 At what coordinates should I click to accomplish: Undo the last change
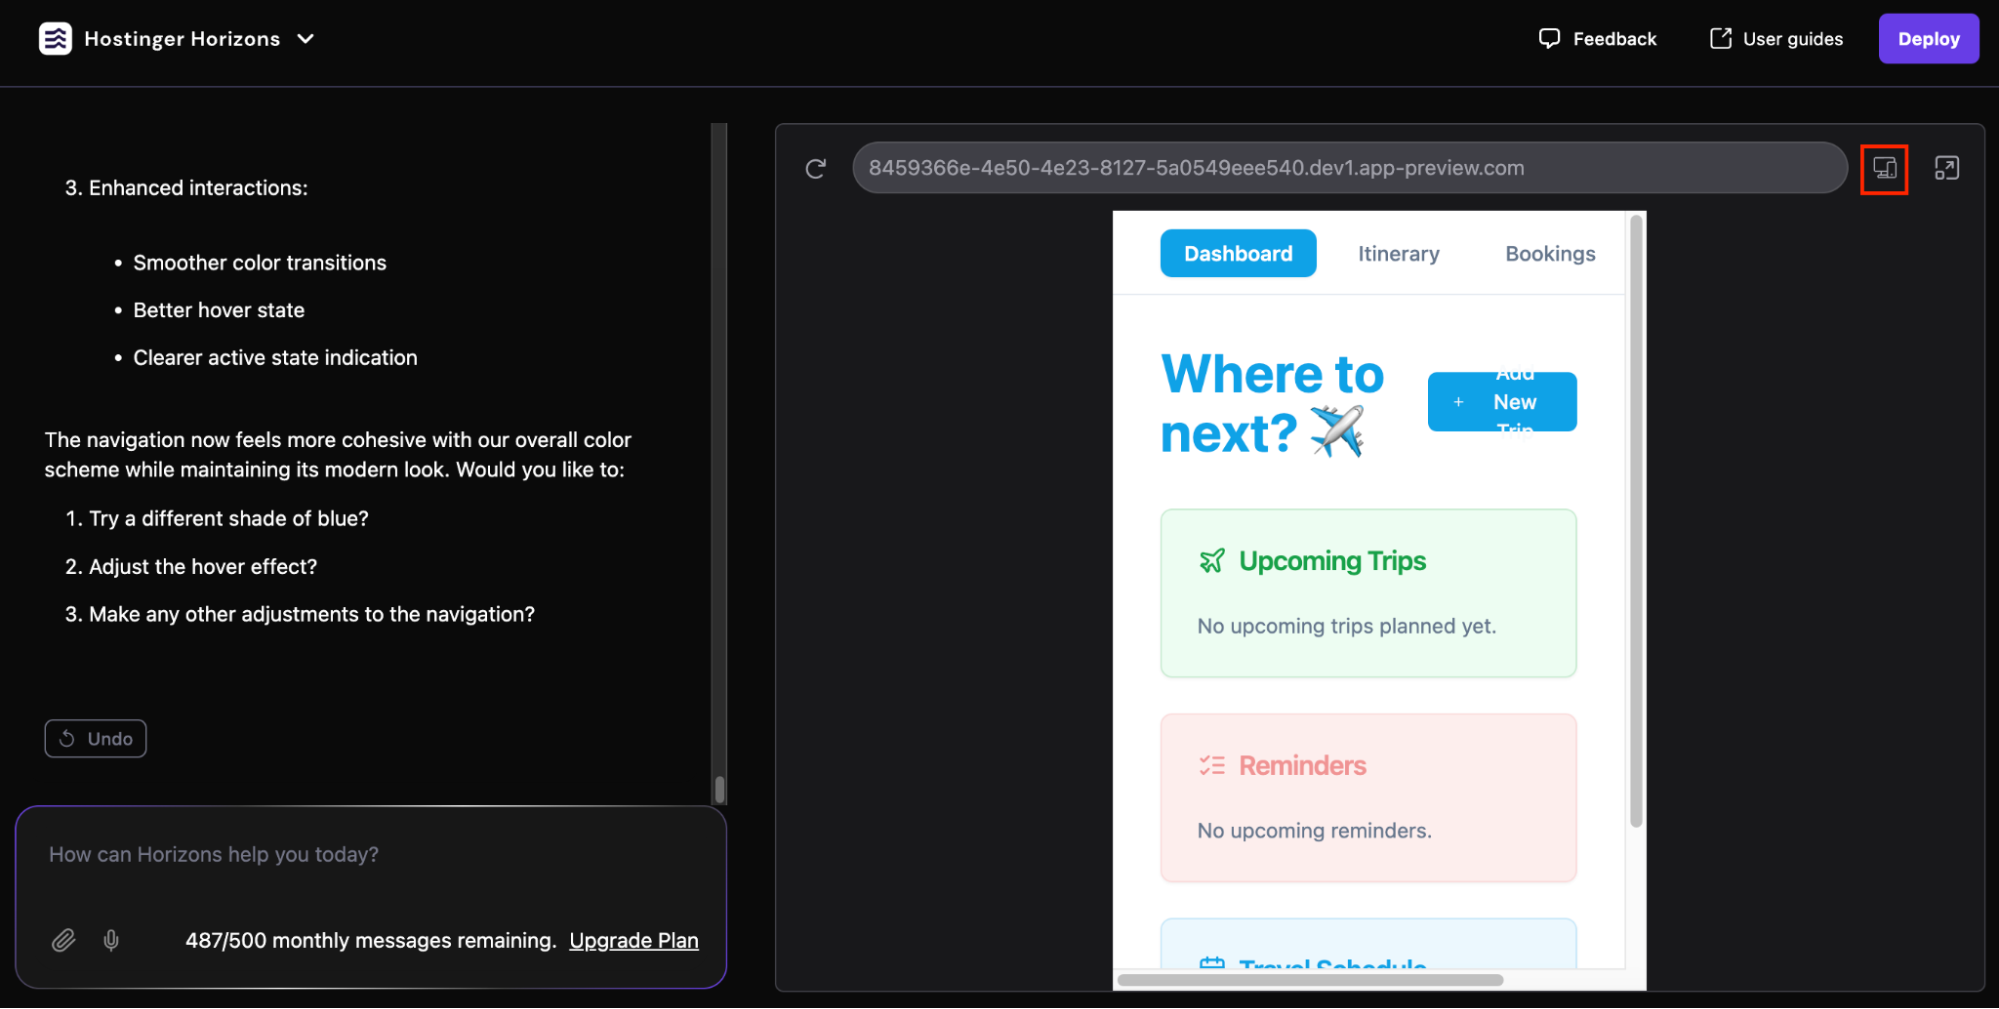(x=95, y=738)
